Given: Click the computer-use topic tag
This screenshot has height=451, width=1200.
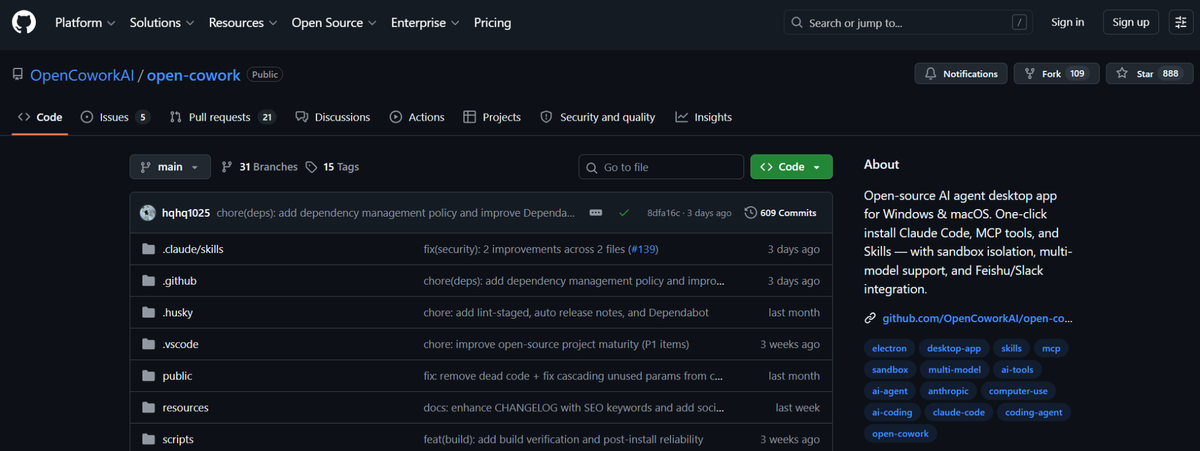Looking at the screenshot, I should [x=1018, y=391].
